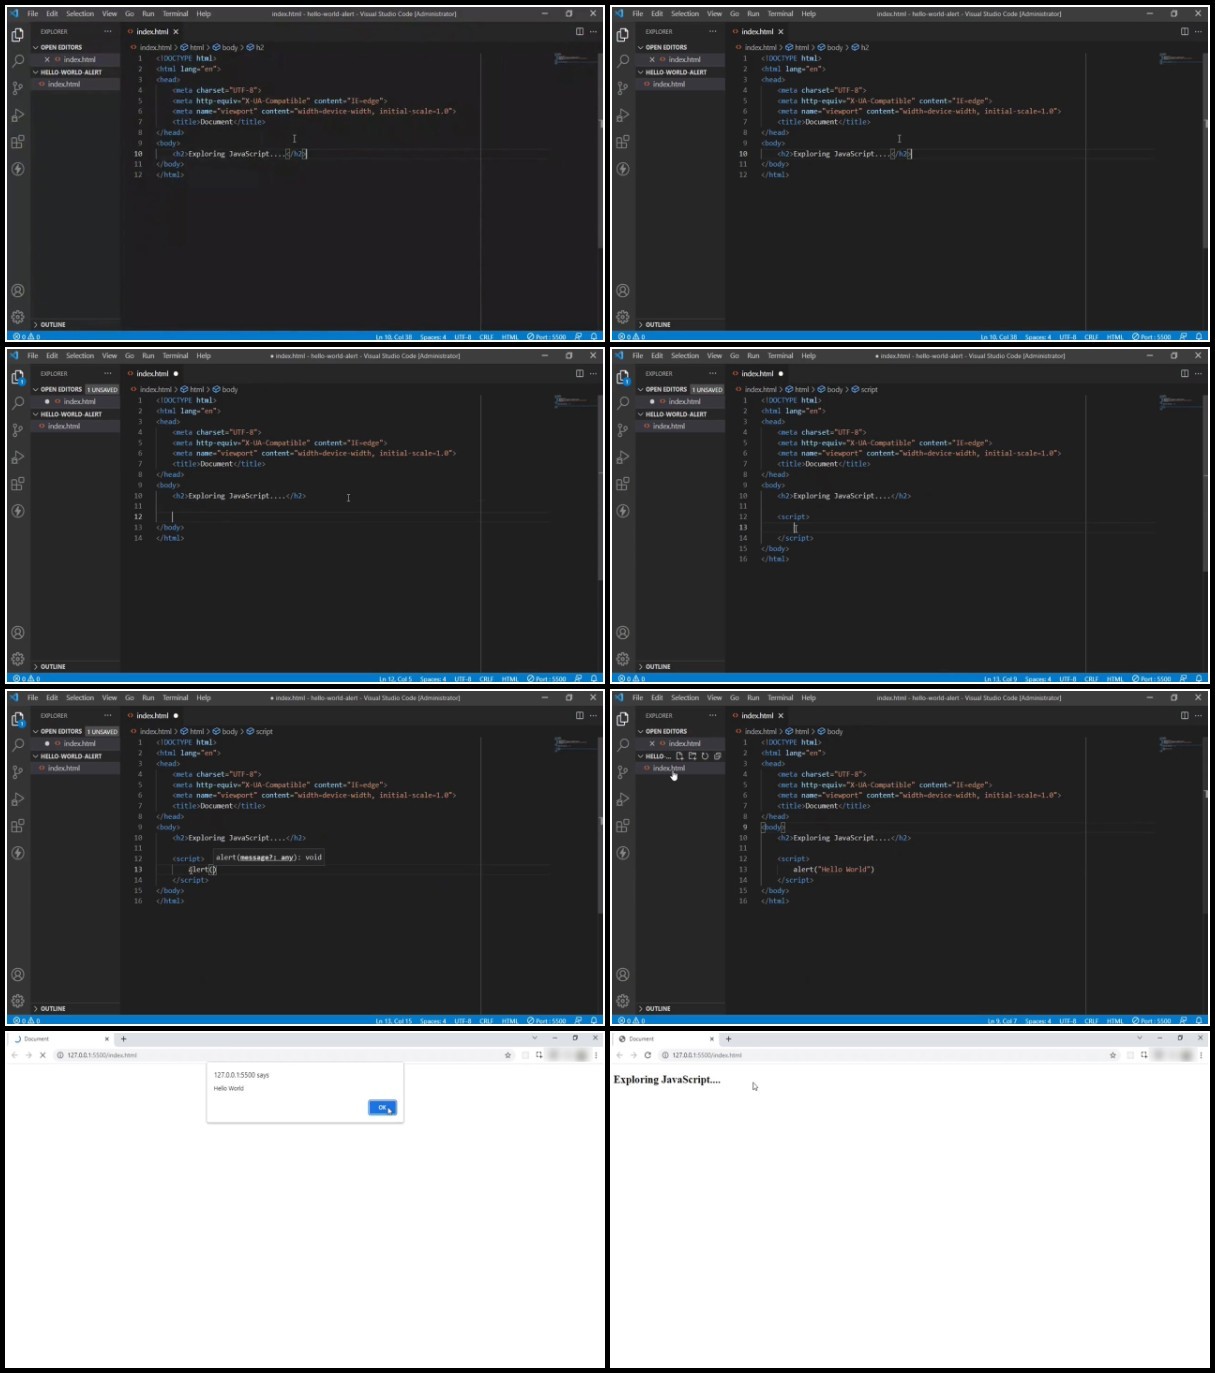Open Extensions view in top-right VS Code window
Screen dimensions: 1215x1373
622,142
